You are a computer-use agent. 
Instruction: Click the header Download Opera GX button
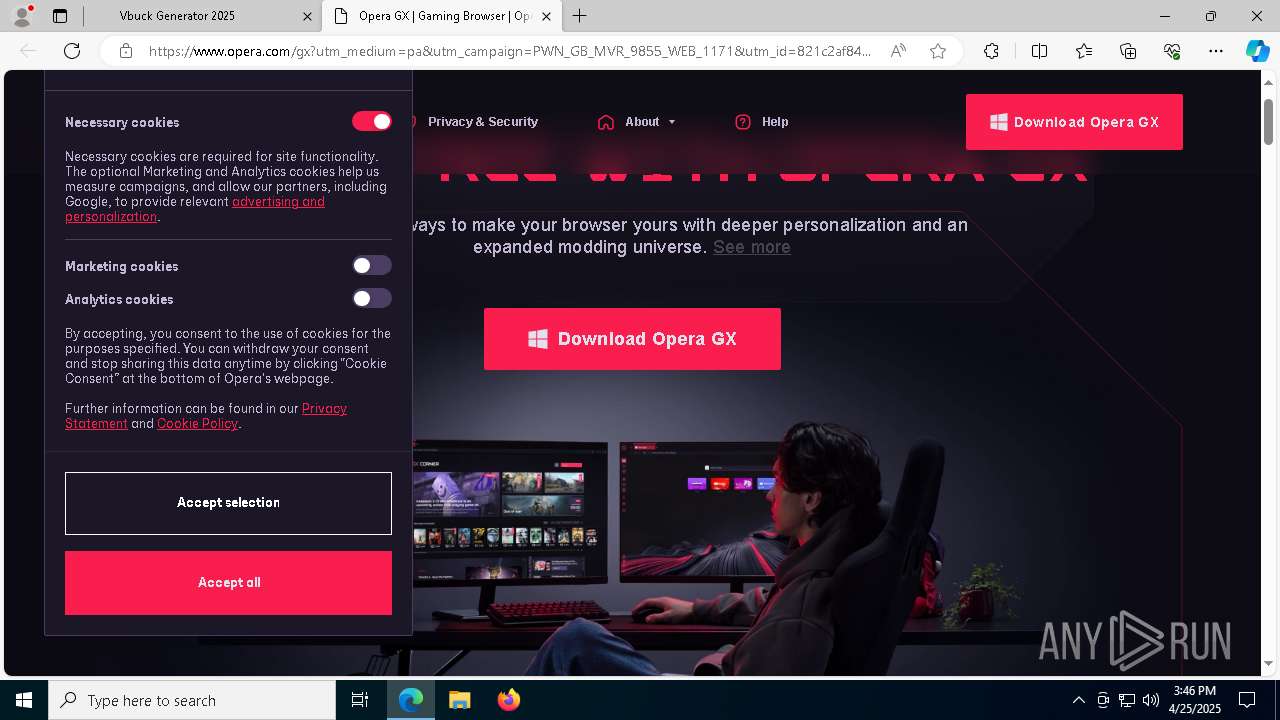tap(1074, 122)
